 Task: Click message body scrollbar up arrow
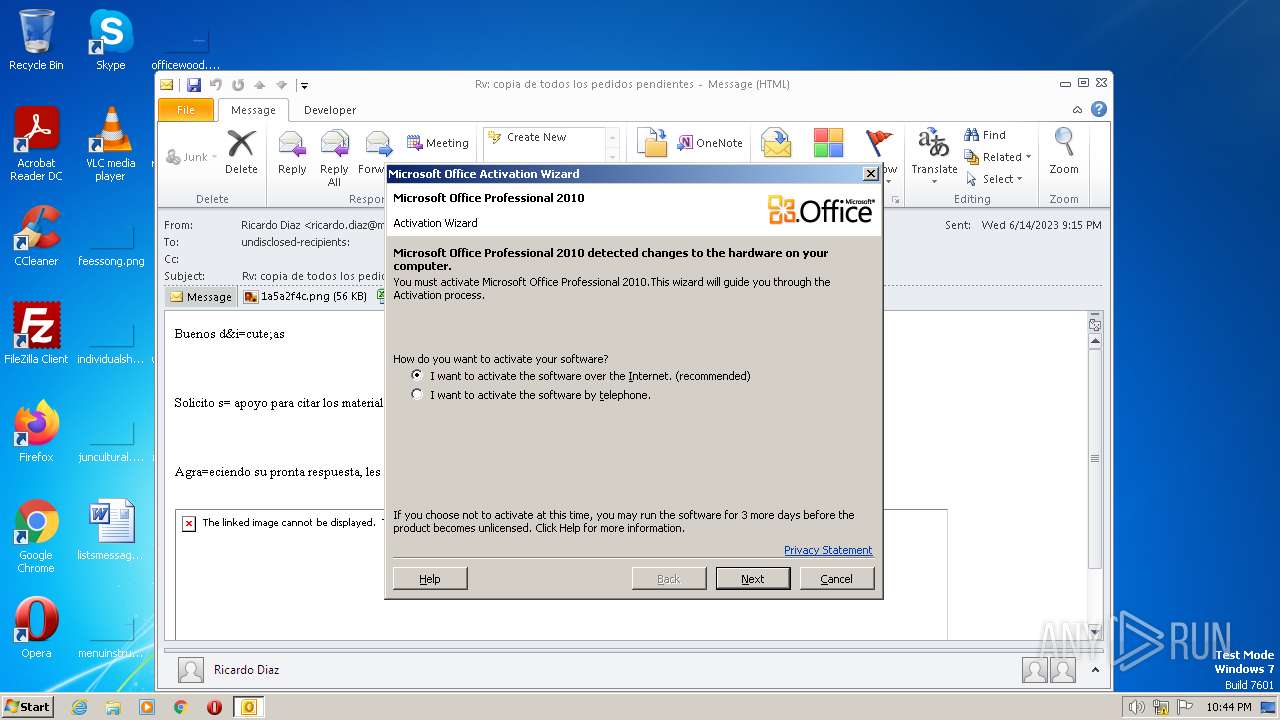pos(1095,341)
